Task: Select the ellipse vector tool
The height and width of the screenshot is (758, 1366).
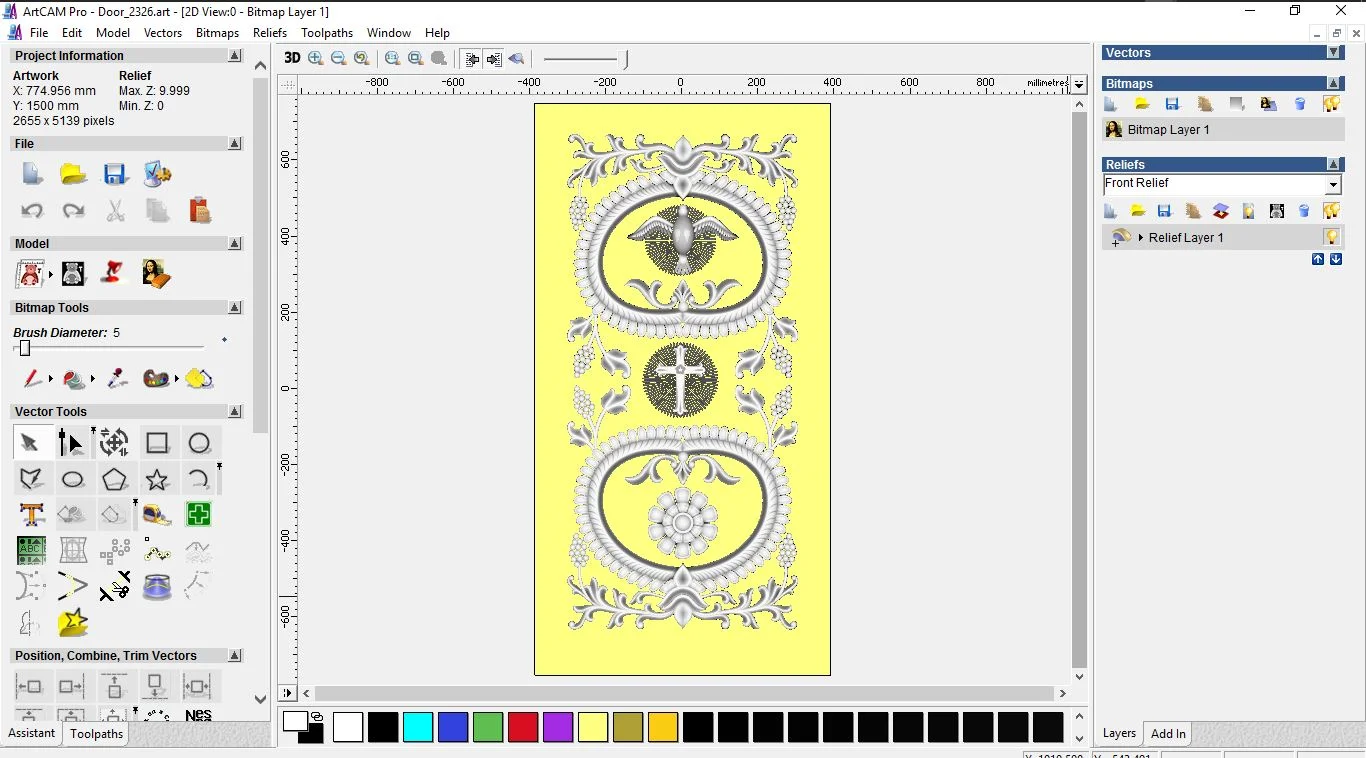Action: [73, 480]
